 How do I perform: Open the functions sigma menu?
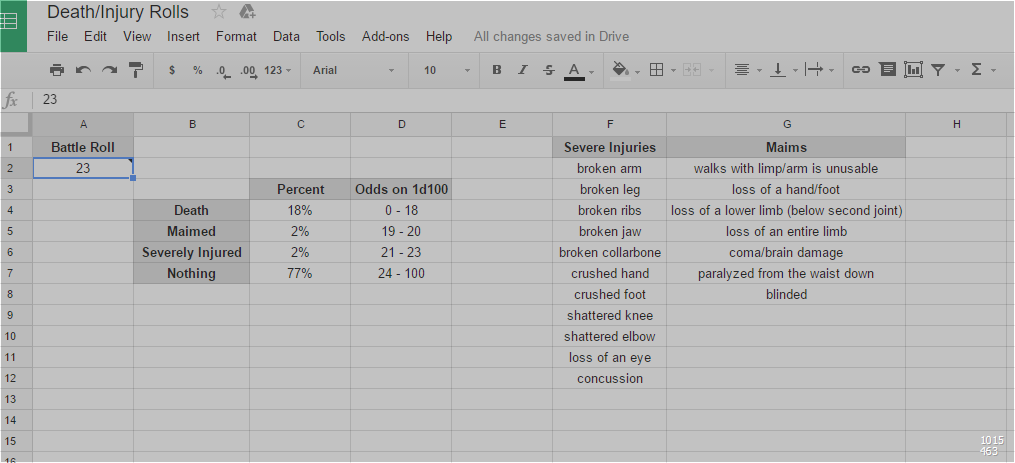(976, 70)
